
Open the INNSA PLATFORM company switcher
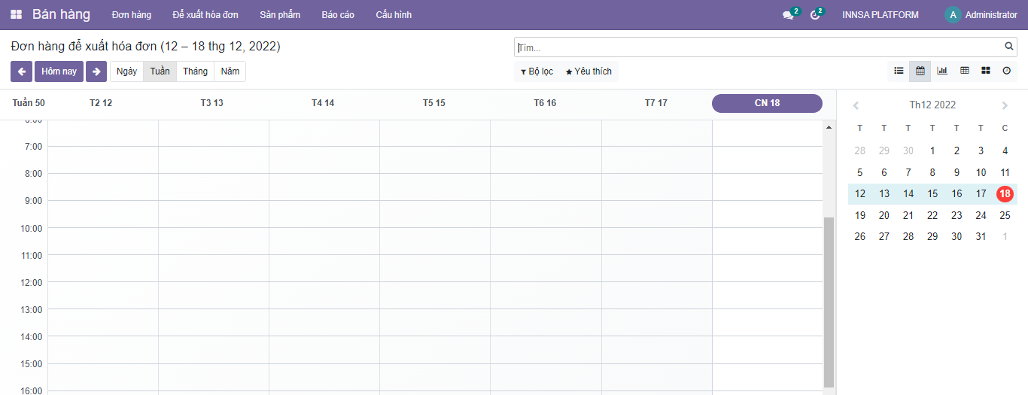(x=880, y=14)
